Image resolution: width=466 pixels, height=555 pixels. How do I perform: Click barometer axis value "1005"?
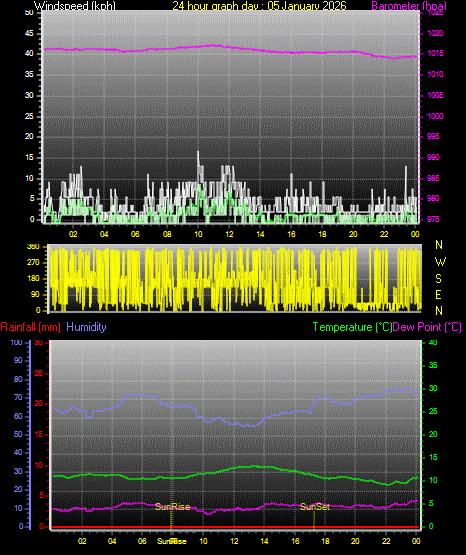coord(436,95)
